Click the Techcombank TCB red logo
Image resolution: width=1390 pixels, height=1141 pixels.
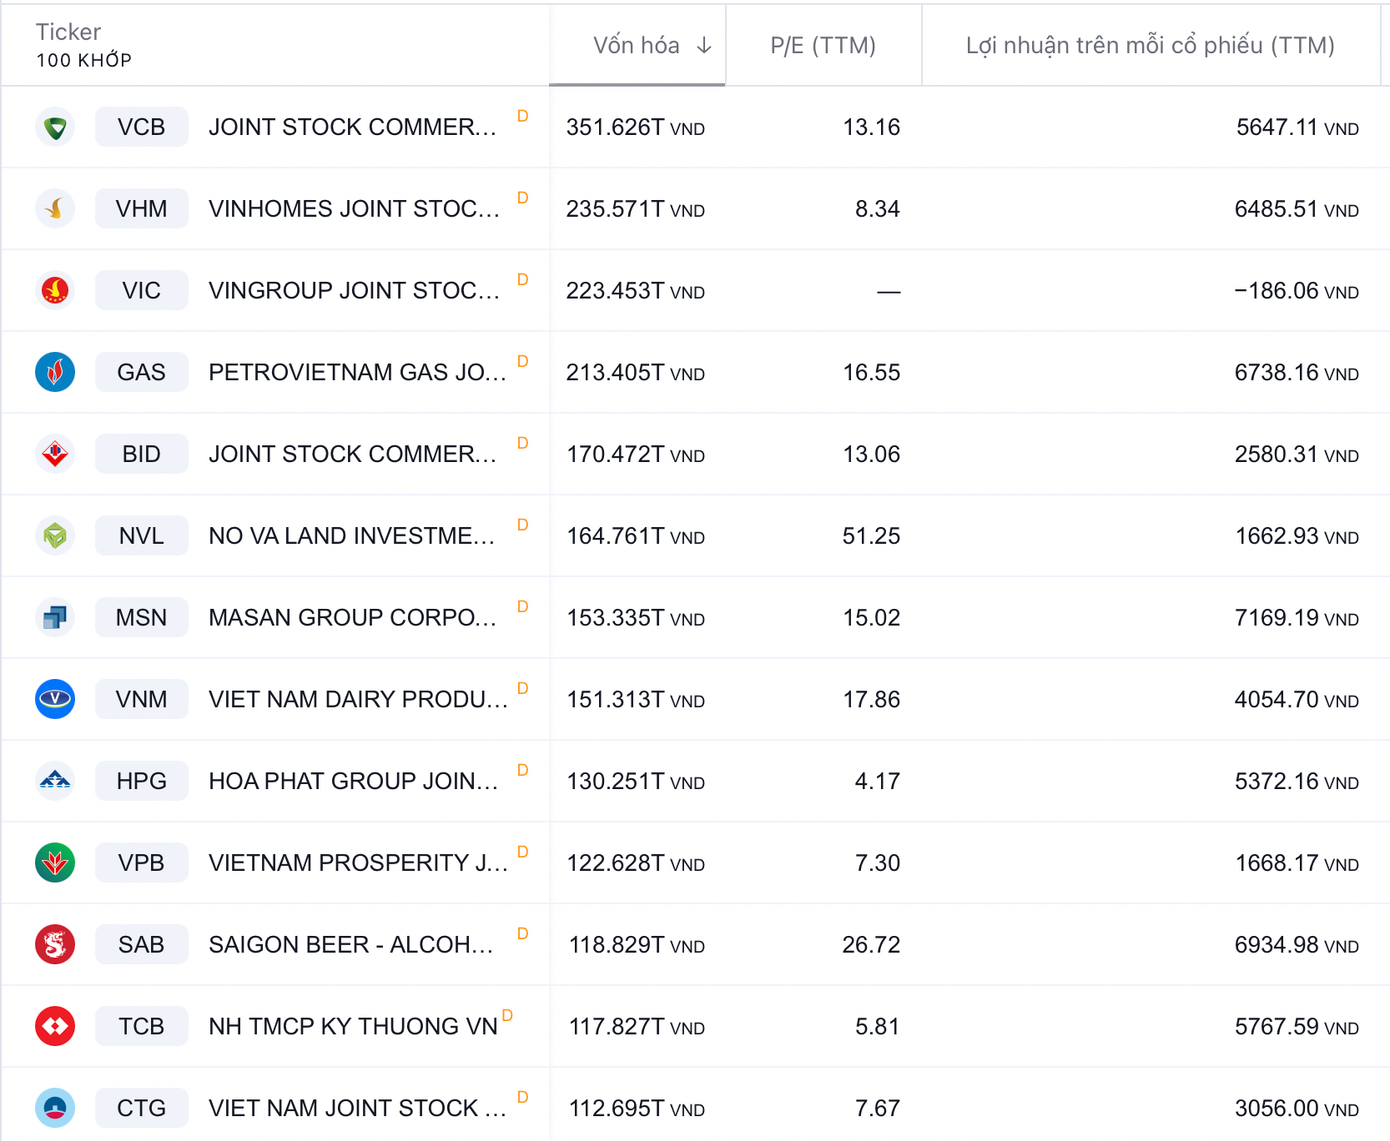[55, 1026]
